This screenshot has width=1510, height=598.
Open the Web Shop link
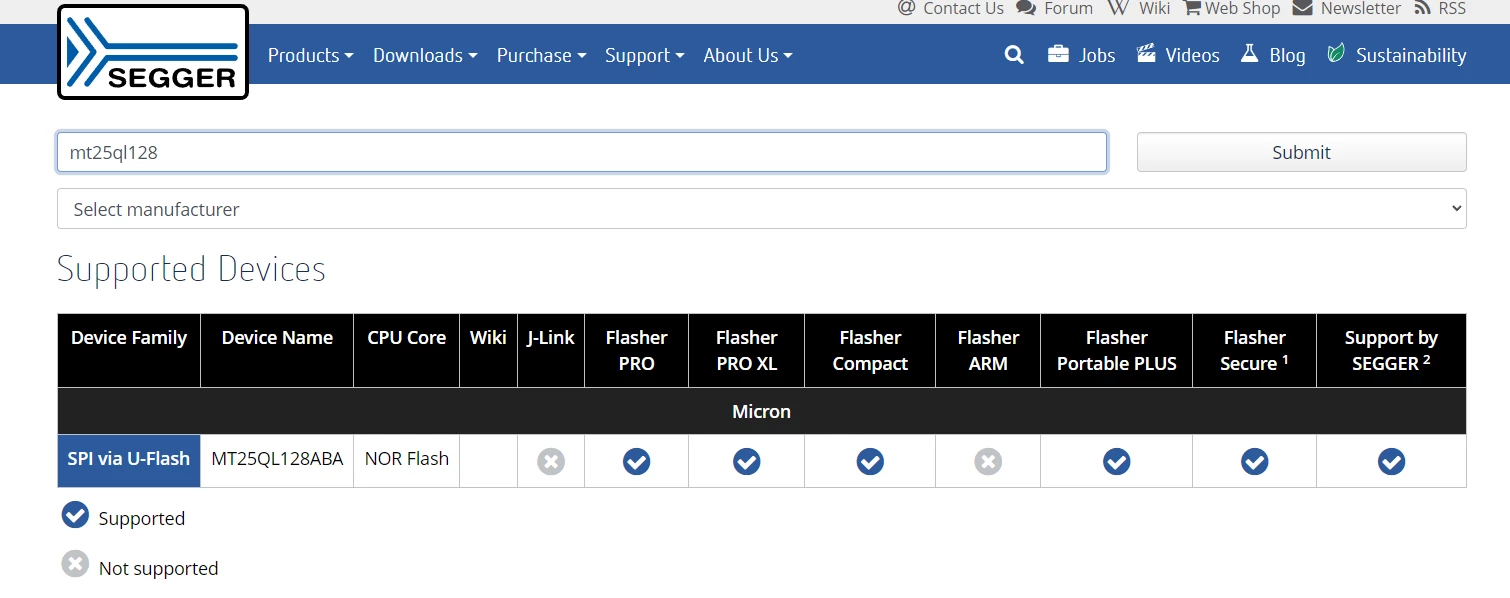coord(1242,8)
